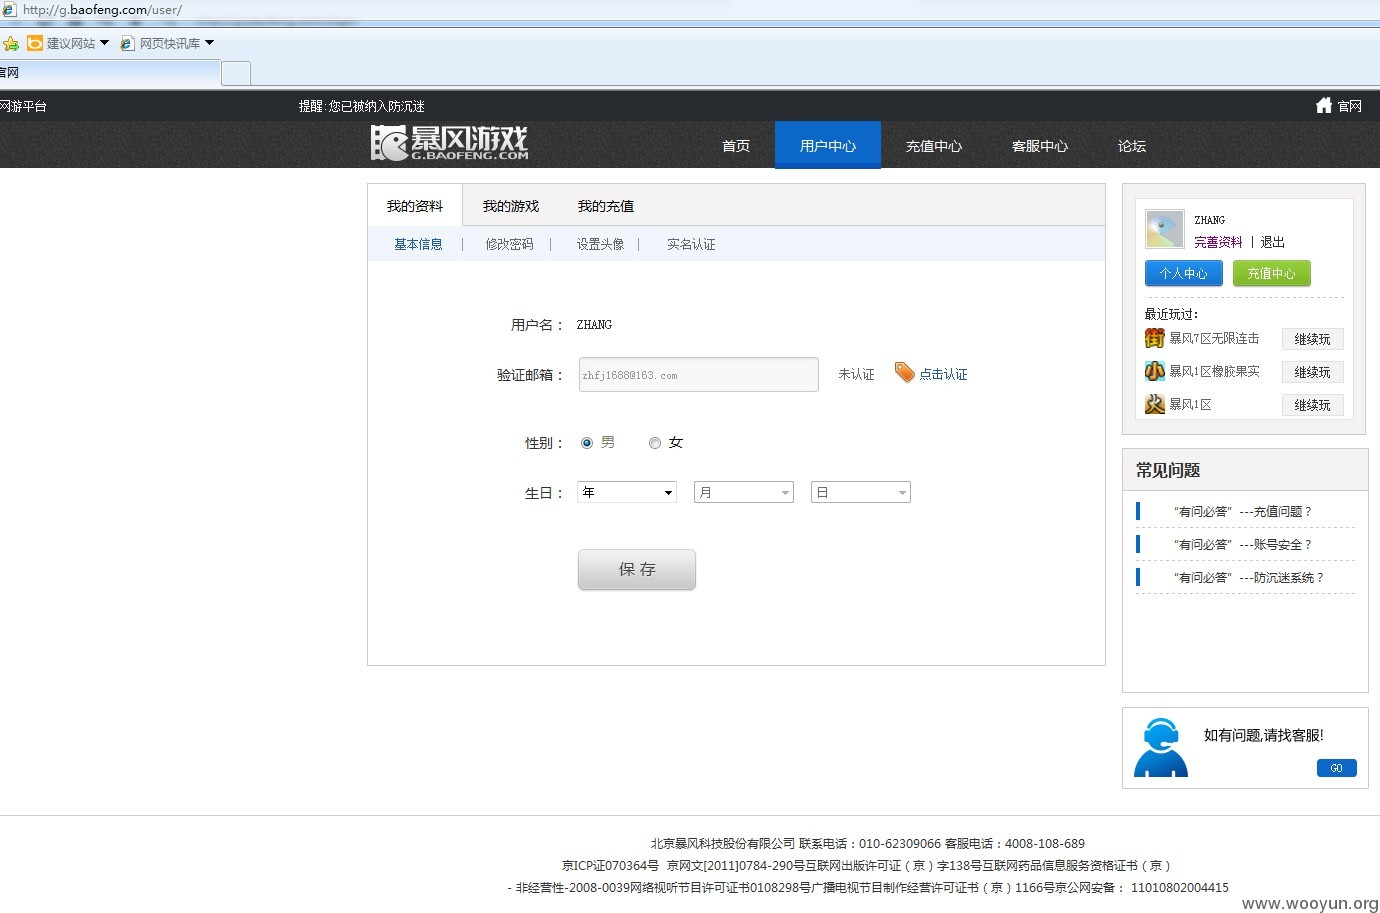
Task: Click the 验证邮箱 email input field
Action: (x=699, y=375)
